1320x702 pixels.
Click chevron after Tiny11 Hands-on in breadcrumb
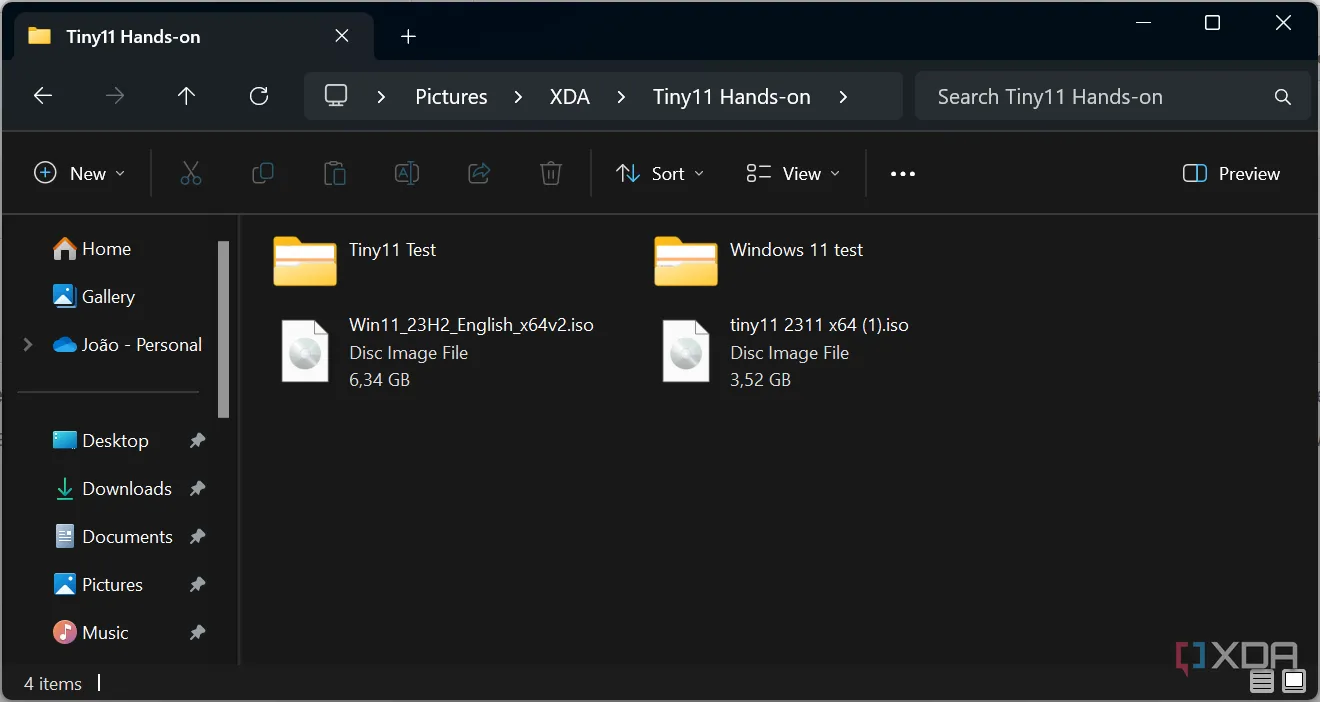point(843,97)
